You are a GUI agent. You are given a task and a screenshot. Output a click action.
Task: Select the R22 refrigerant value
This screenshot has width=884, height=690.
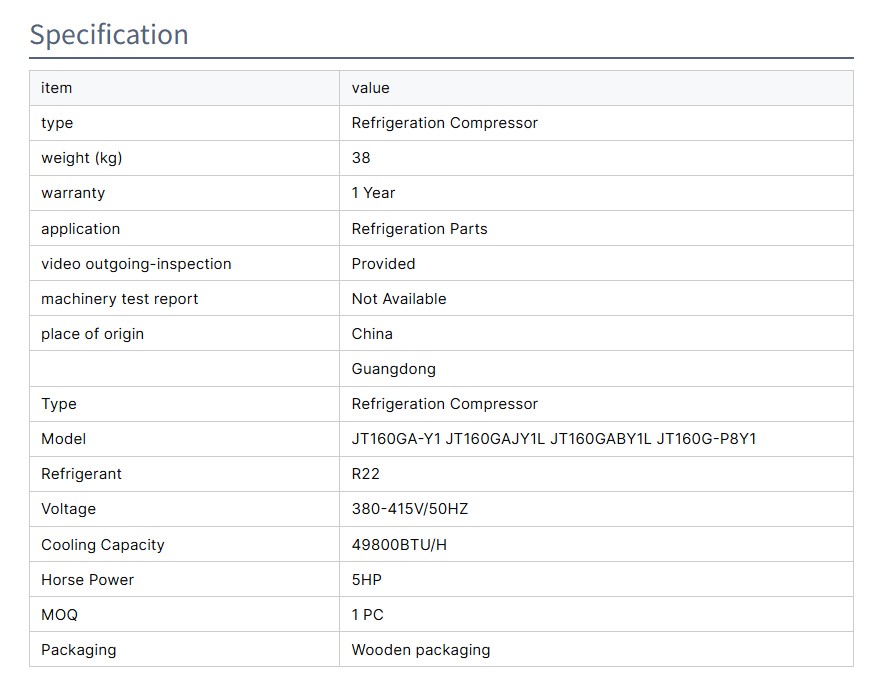click(x=366, y=474)
